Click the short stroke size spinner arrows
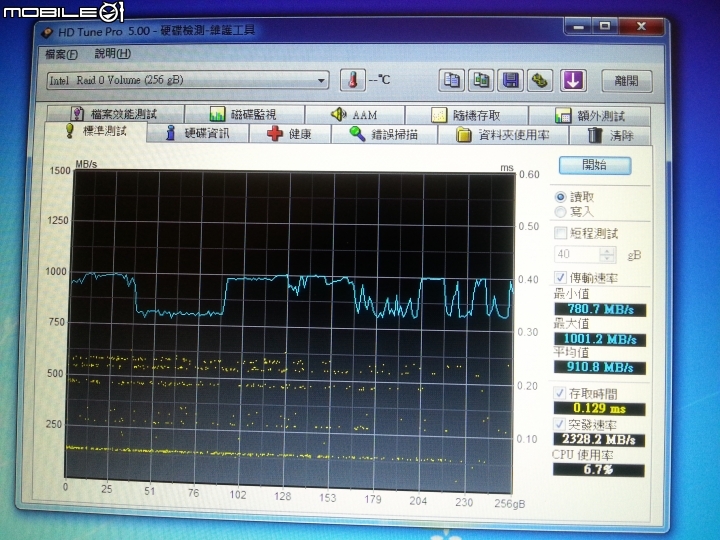720x540 pixels. [x=607, y=254]
